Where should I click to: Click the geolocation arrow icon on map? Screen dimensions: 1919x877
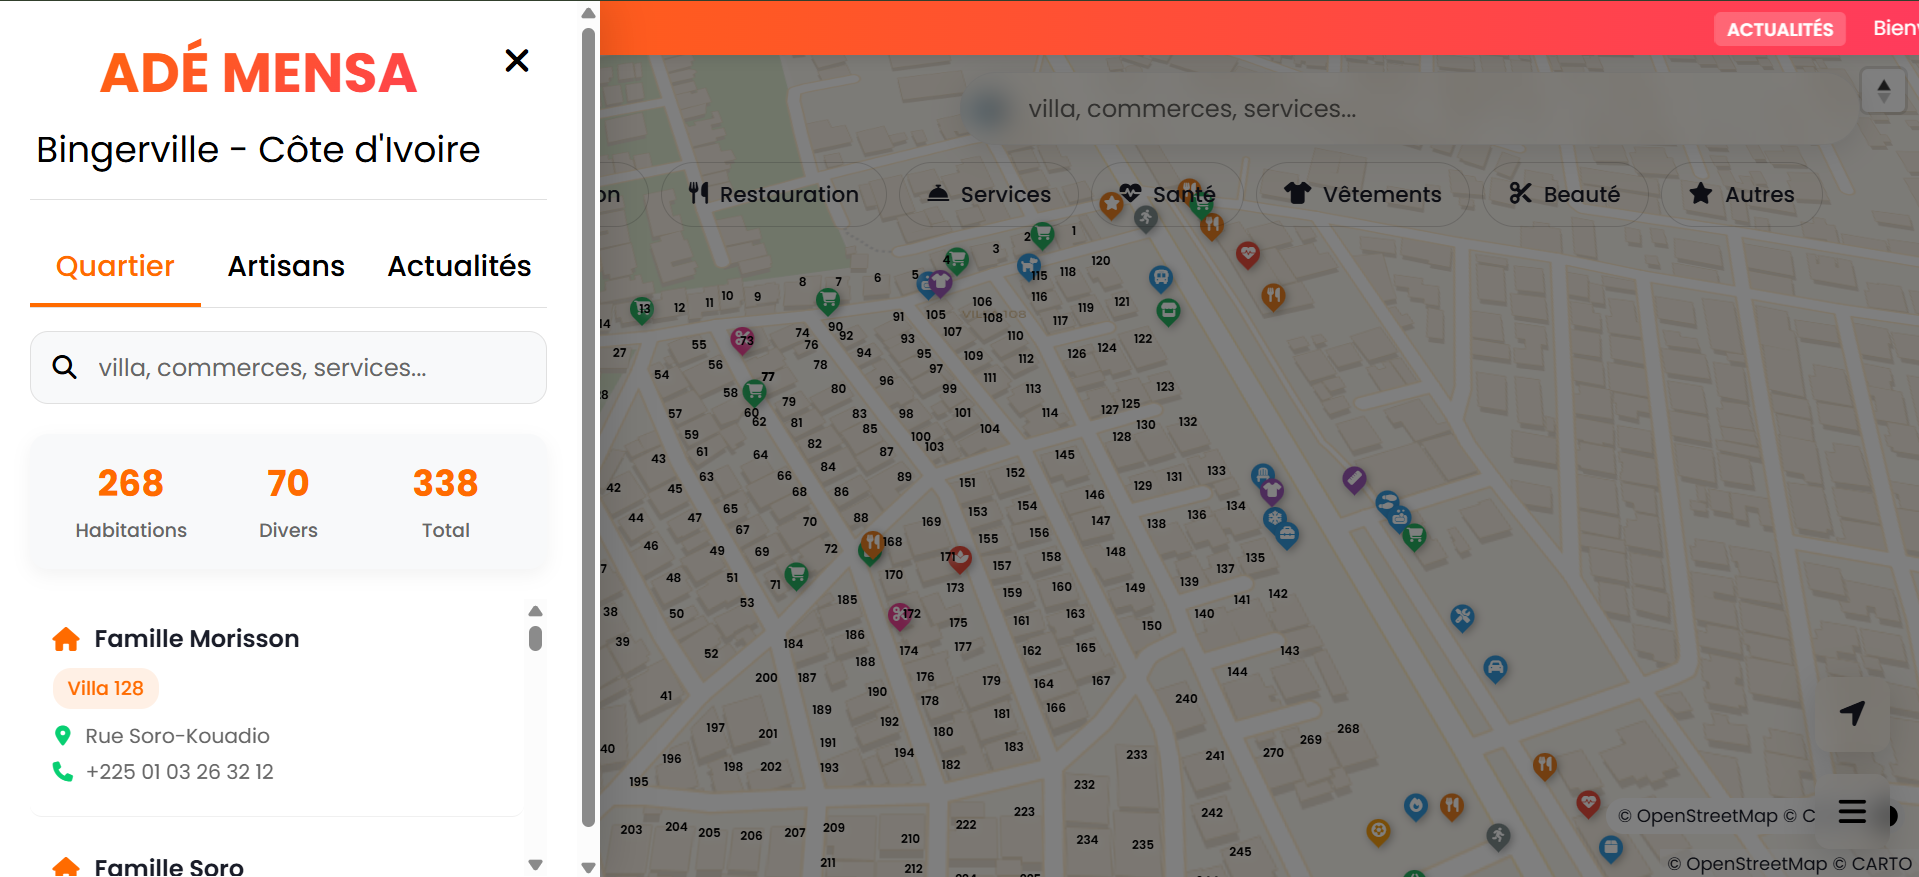1852,713
